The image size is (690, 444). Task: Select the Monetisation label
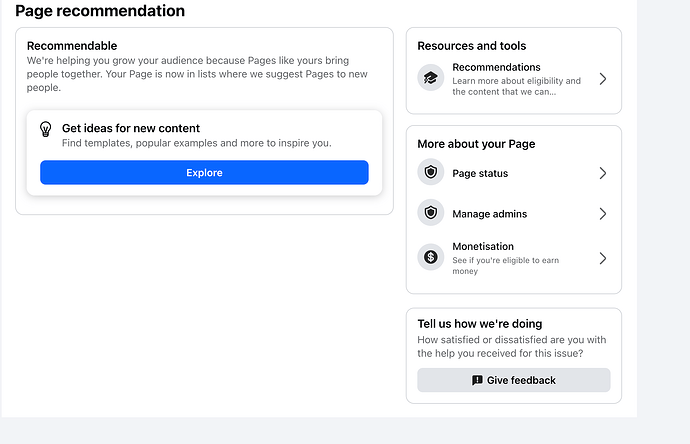coord(483,246)
